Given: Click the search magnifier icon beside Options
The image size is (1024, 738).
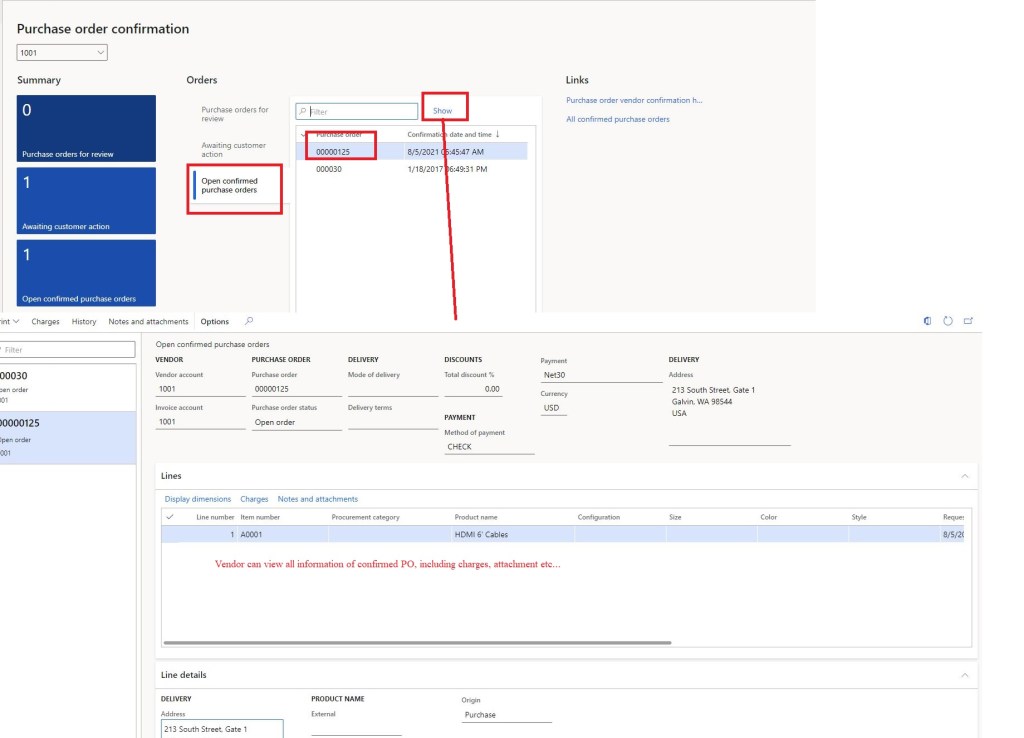Looking at the screenshot, I should [x=249, y=322].
